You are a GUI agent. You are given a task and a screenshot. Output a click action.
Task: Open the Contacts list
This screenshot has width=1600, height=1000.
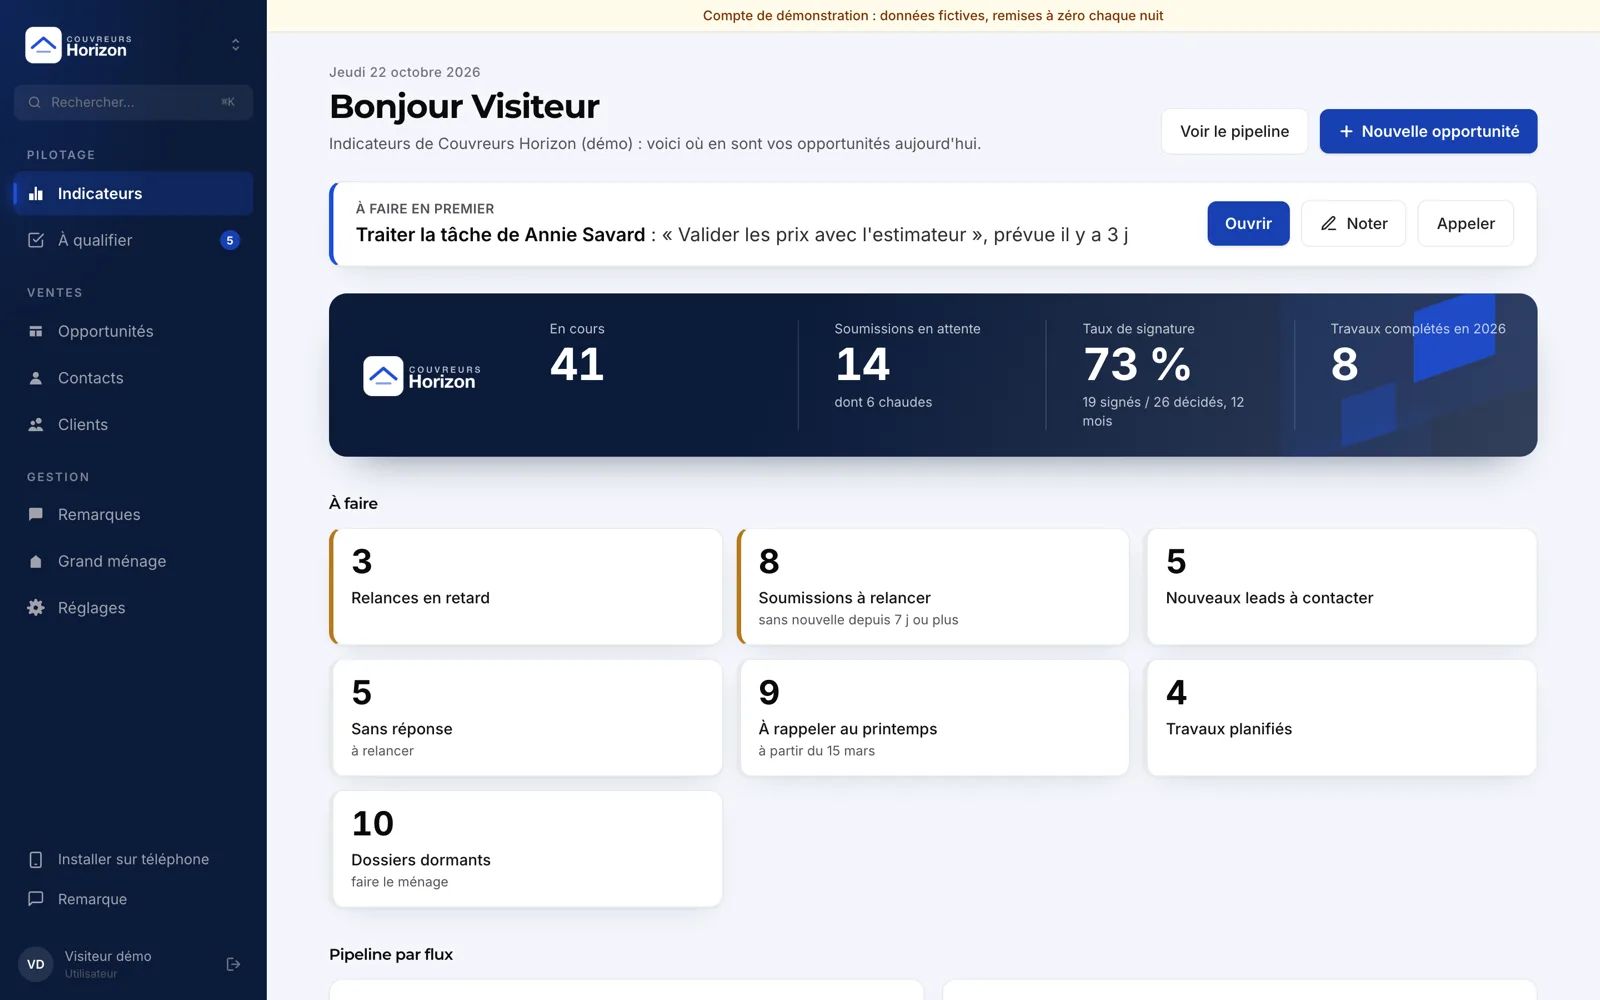(x=133, y=378)
